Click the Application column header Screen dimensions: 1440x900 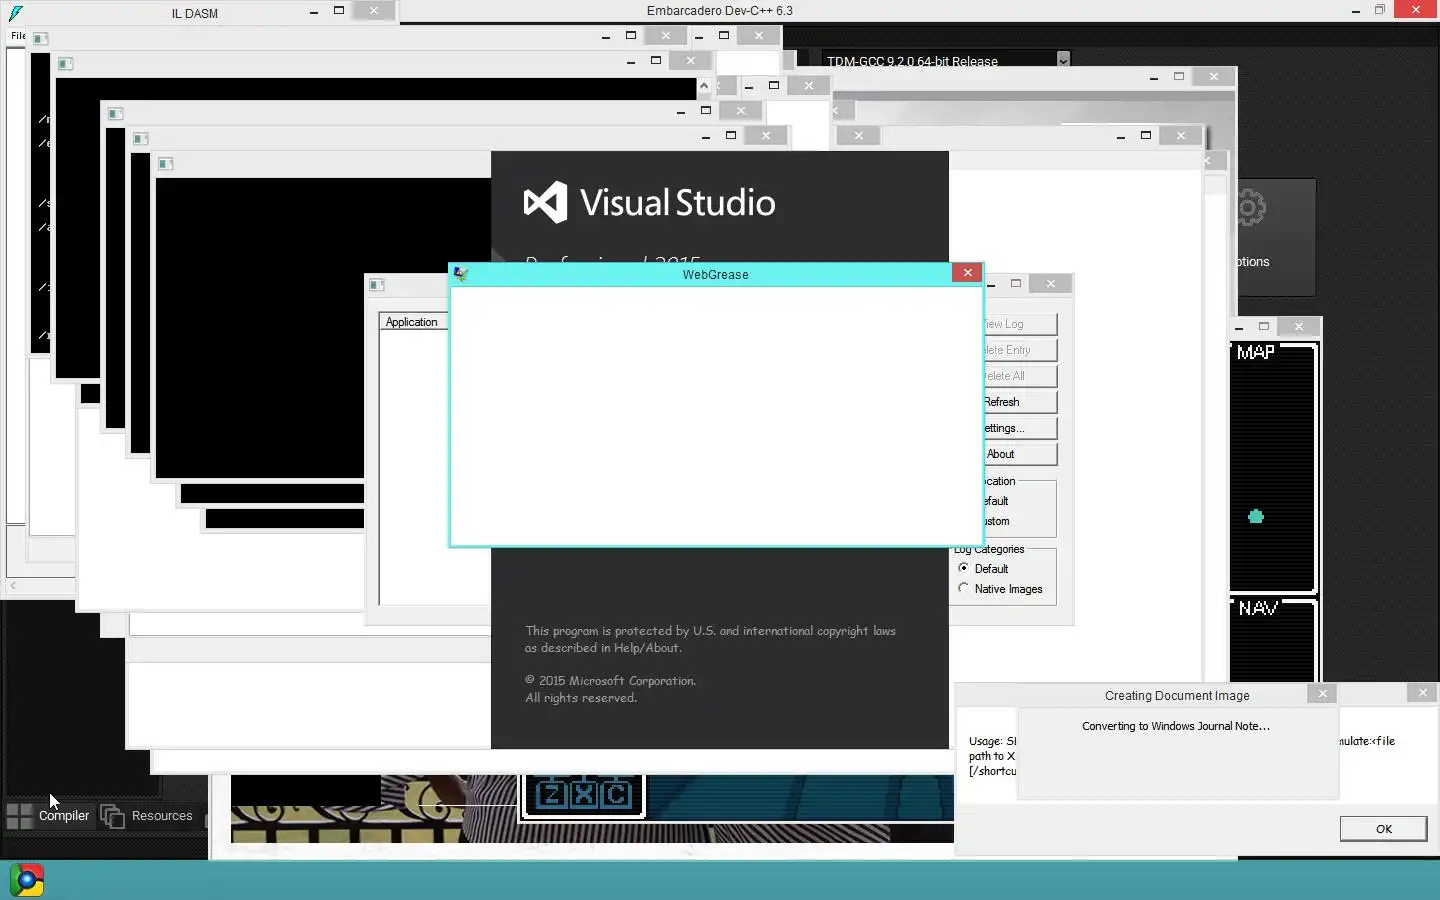pyautogui.click(x=413, y=322)
